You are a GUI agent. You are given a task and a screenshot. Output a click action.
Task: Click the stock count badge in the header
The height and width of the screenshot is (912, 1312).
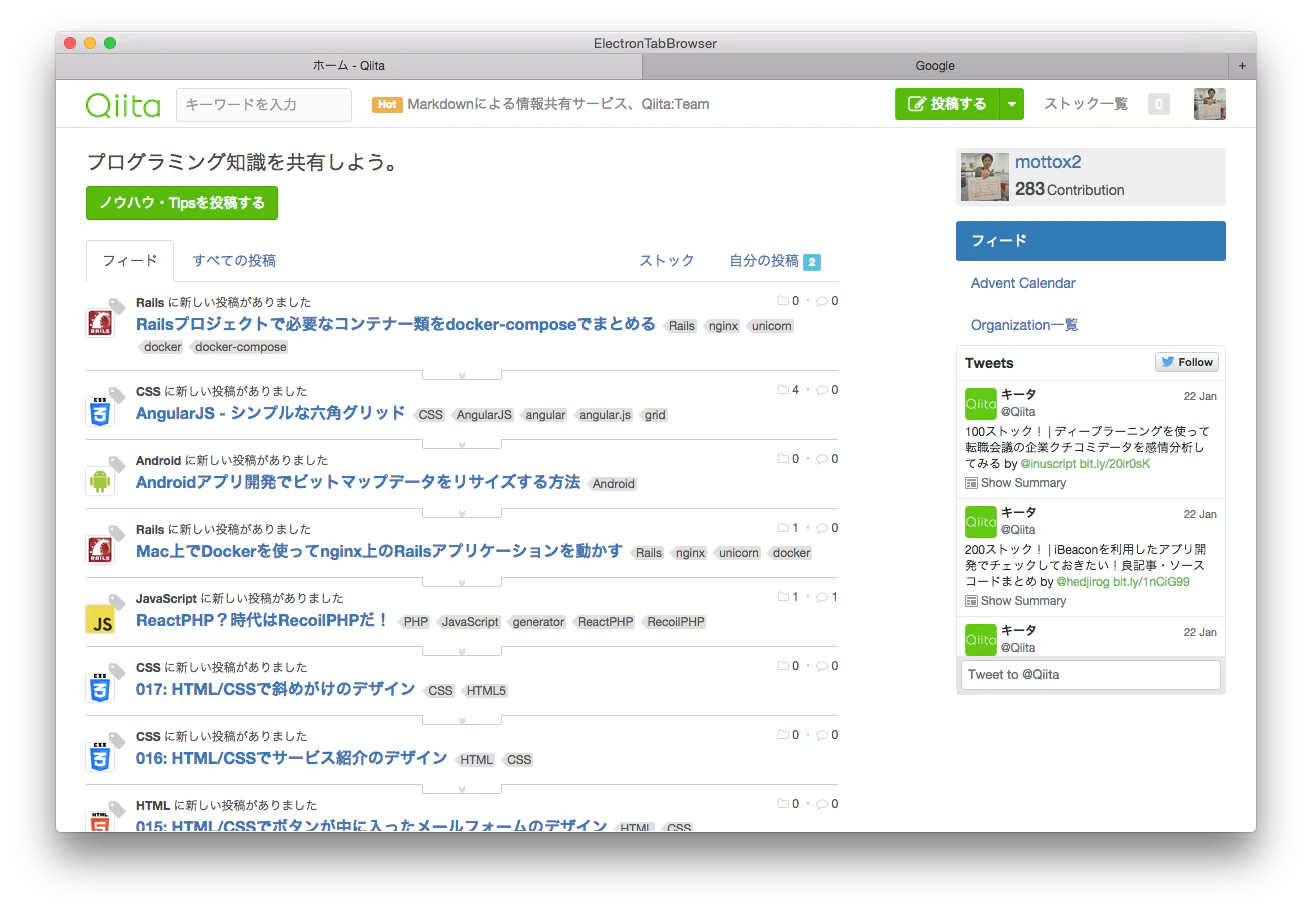click(1158, 104)
